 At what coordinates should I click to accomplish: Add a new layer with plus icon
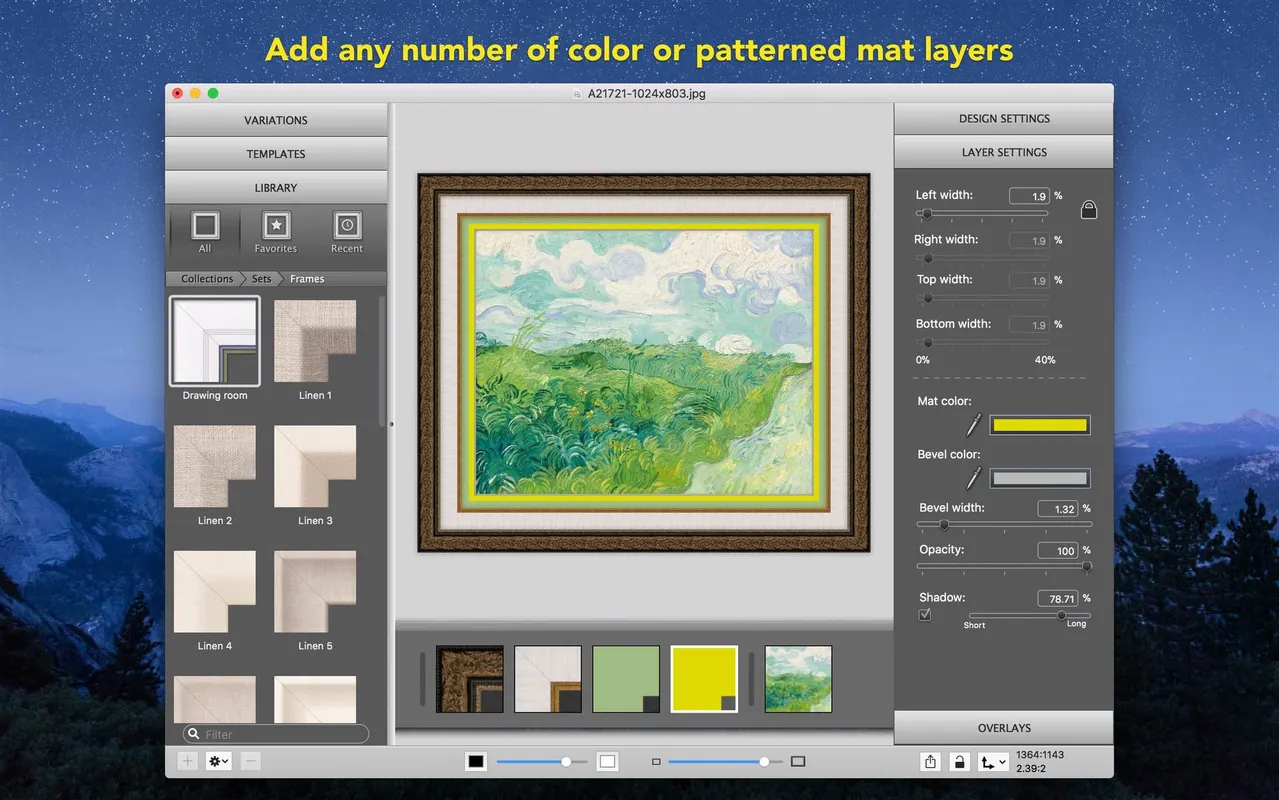pos(187,761)
